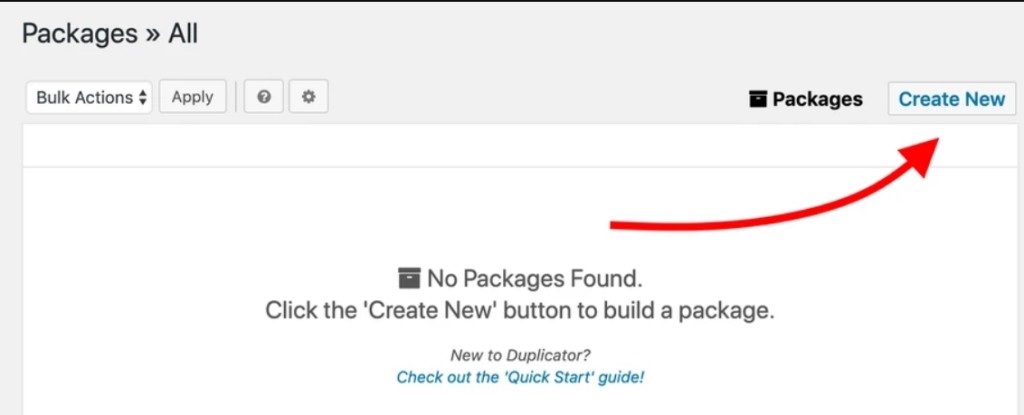Open help via question mark icon
This screenshot has height=415, width=1024.
(x=264, y=97)
